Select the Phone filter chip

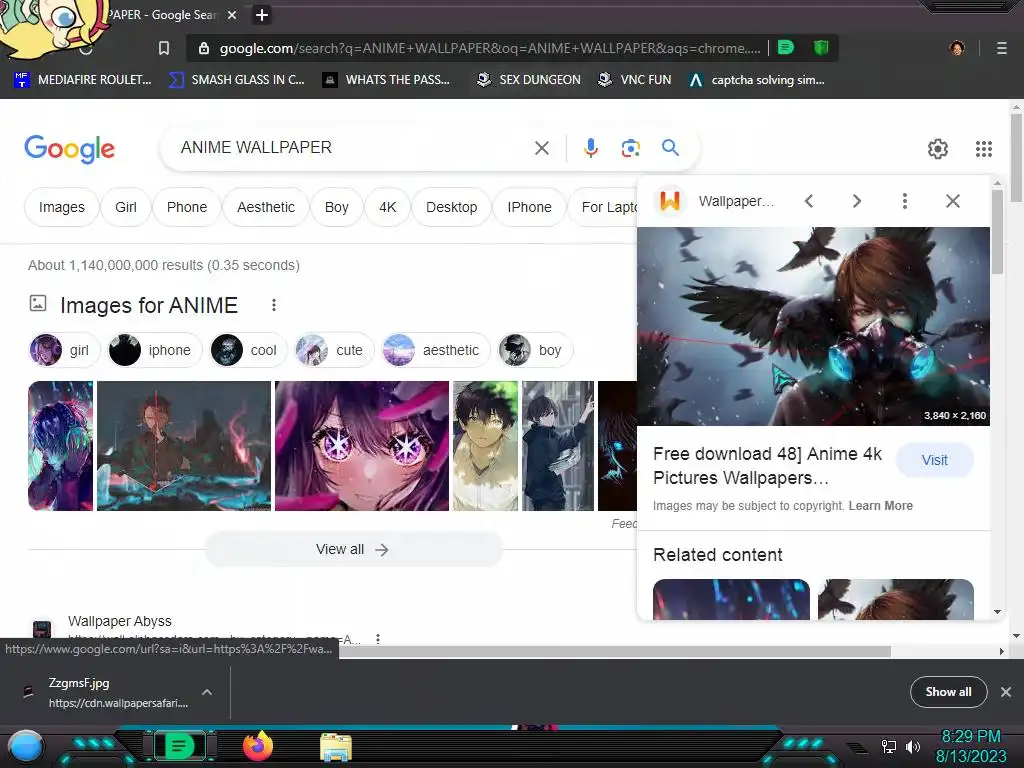187,207
